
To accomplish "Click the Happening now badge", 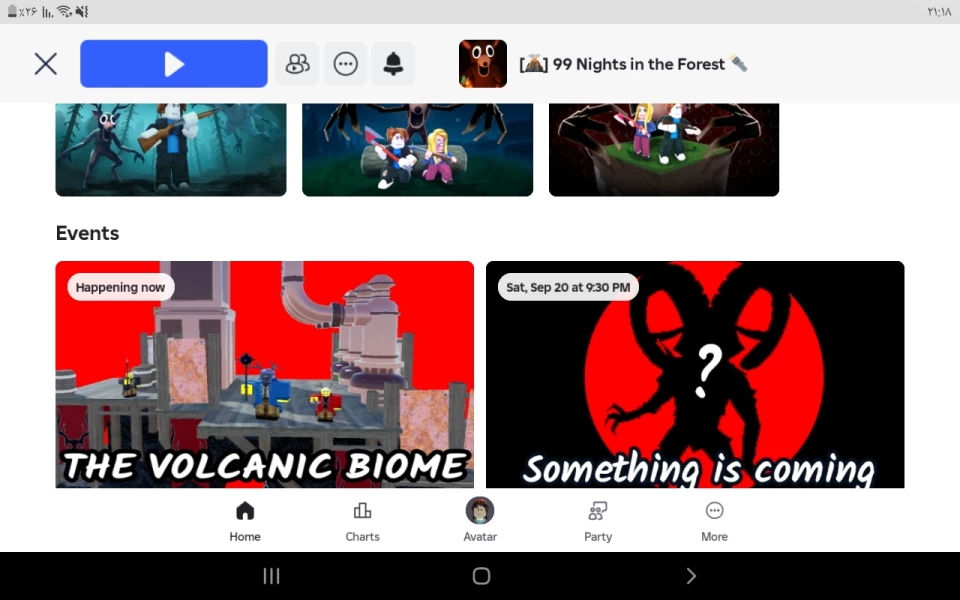I will (x=121, y=287).
